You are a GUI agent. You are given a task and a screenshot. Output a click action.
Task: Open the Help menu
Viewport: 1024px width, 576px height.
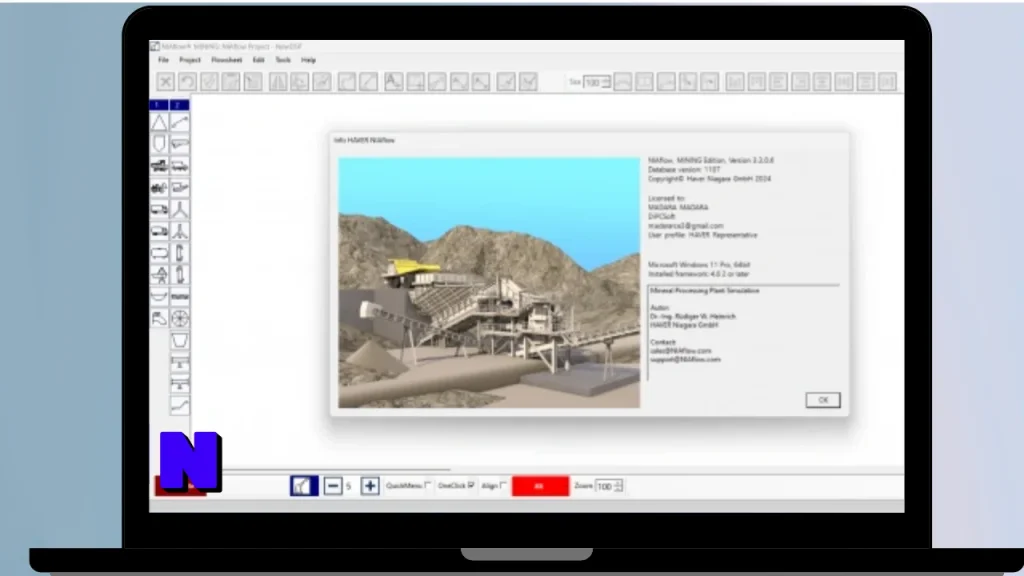308,60
